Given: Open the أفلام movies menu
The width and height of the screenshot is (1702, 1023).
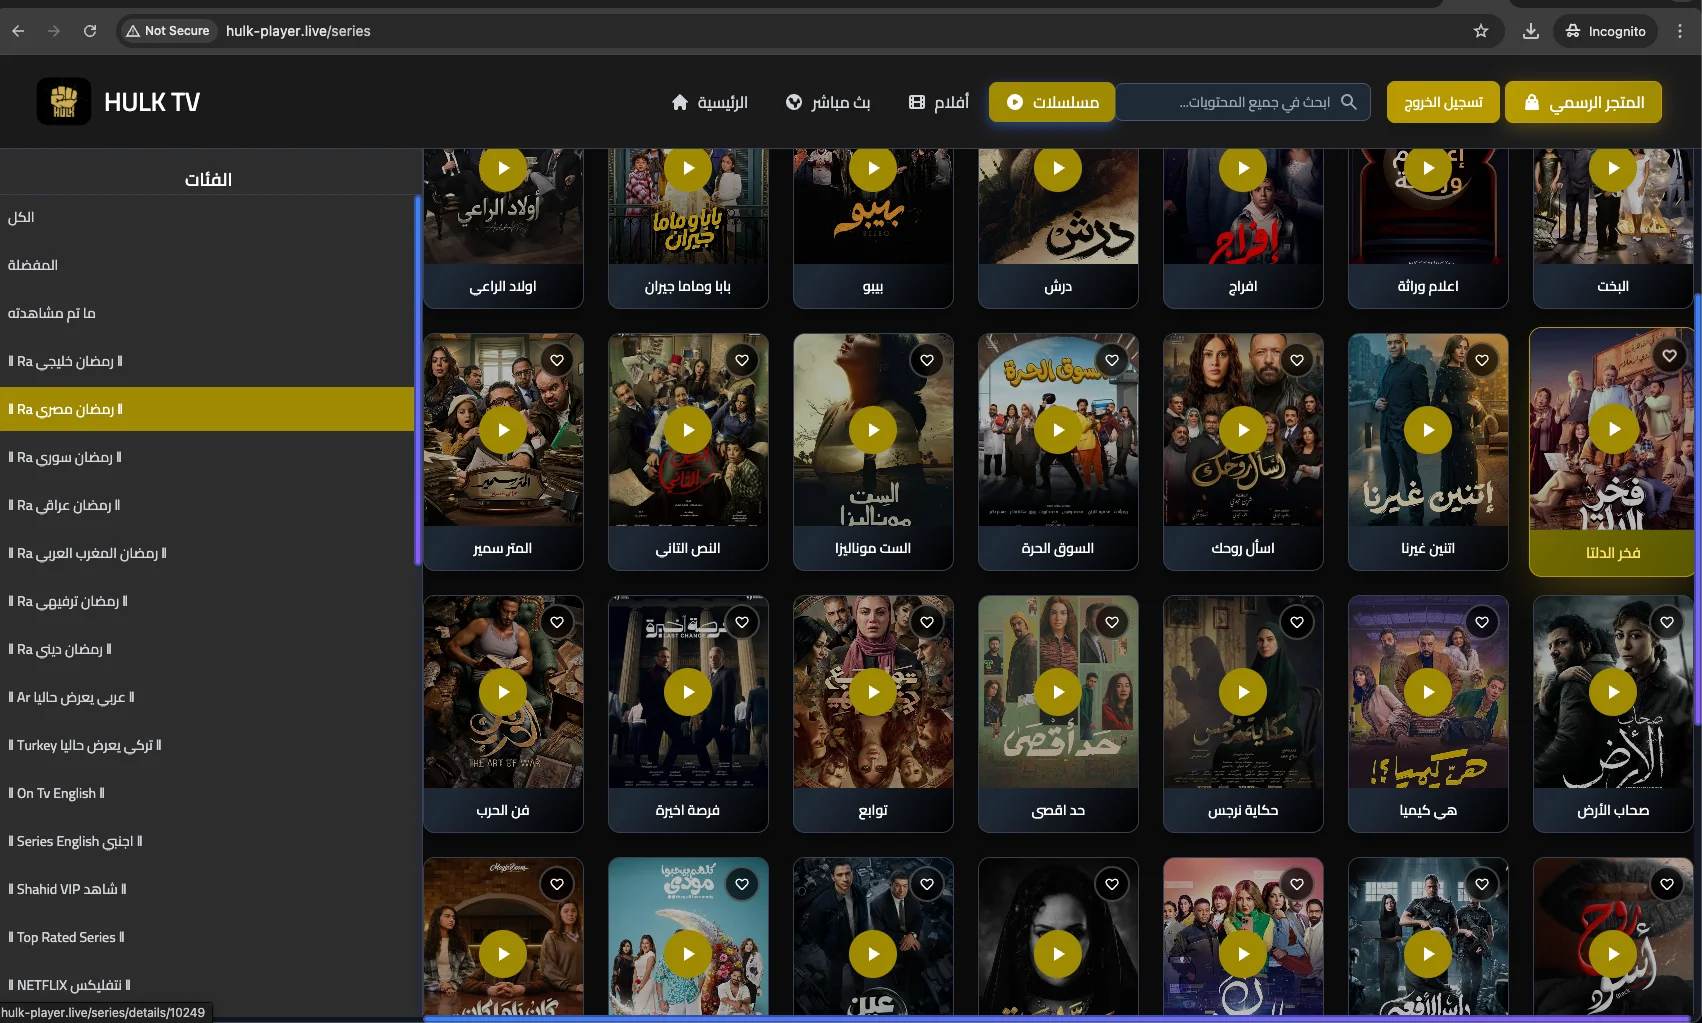Looking at the screenshot, I should click(939, 102).
